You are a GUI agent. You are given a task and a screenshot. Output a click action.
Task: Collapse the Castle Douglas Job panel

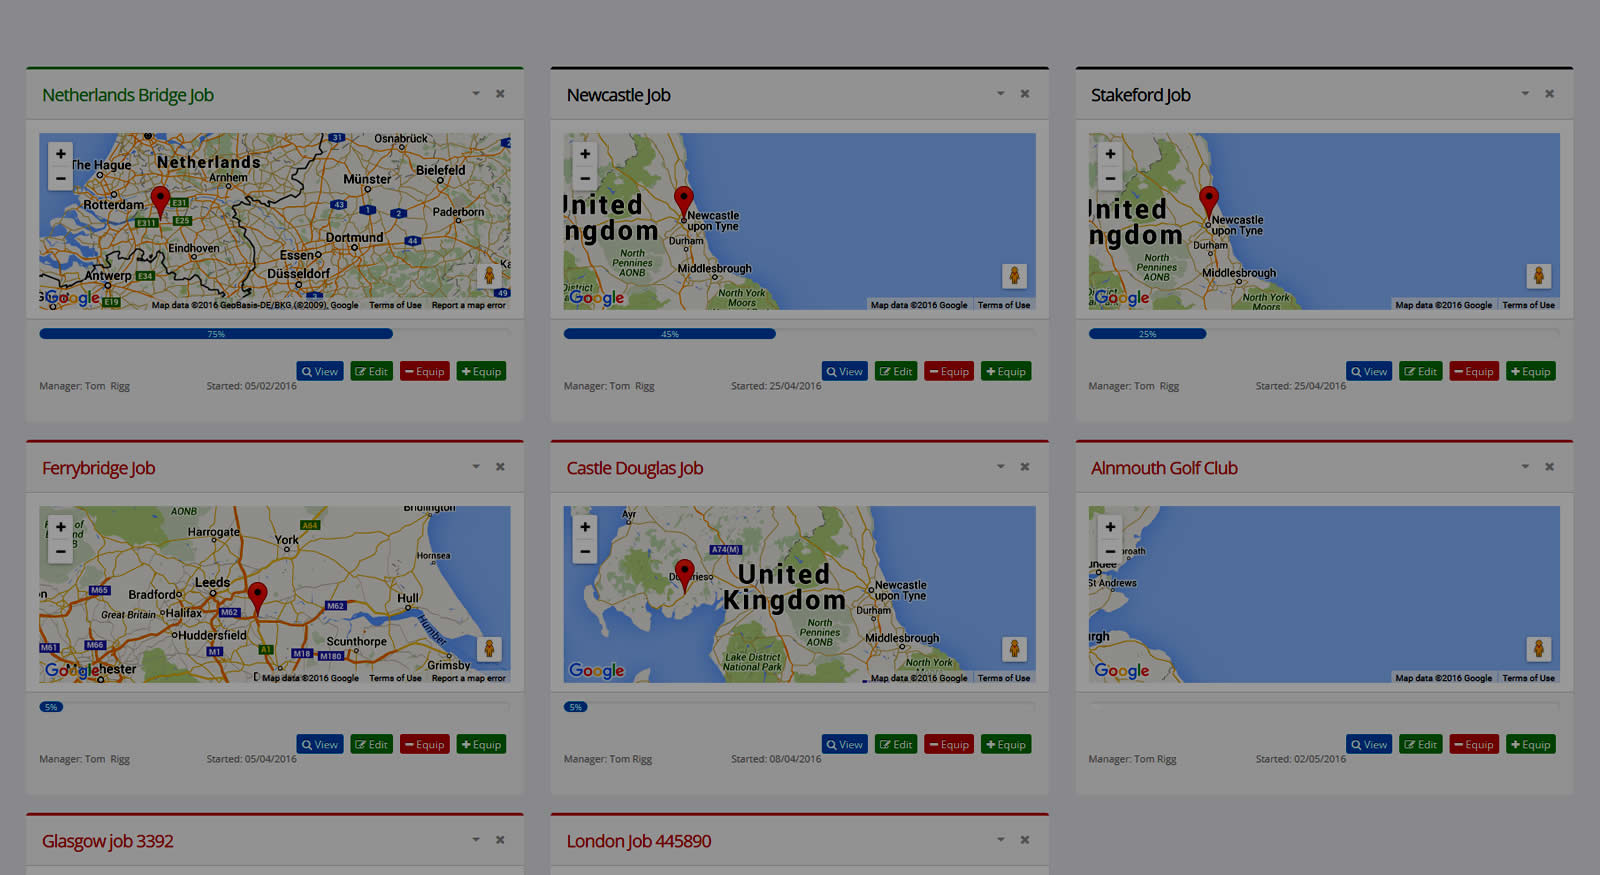click(x=1000, y=467)
